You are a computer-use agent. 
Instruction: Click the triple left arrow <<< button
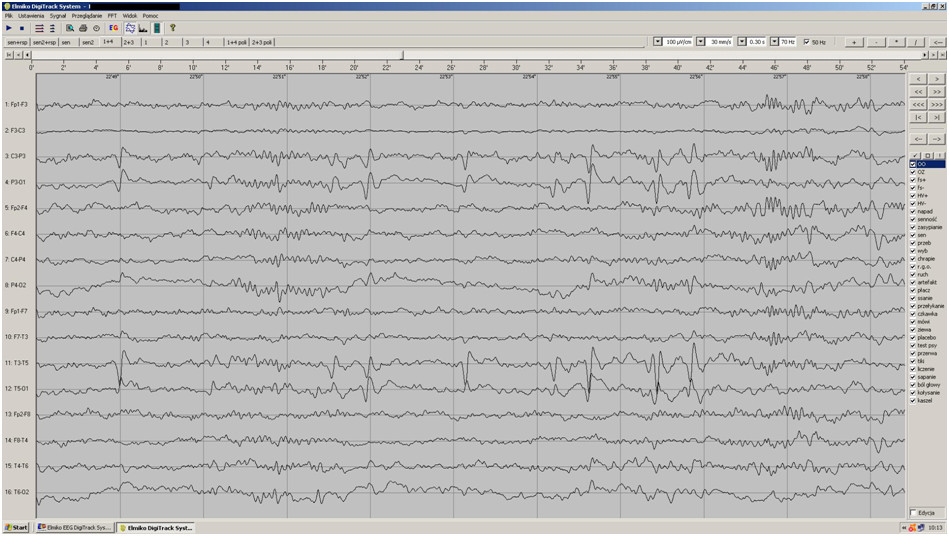(918, 104)
